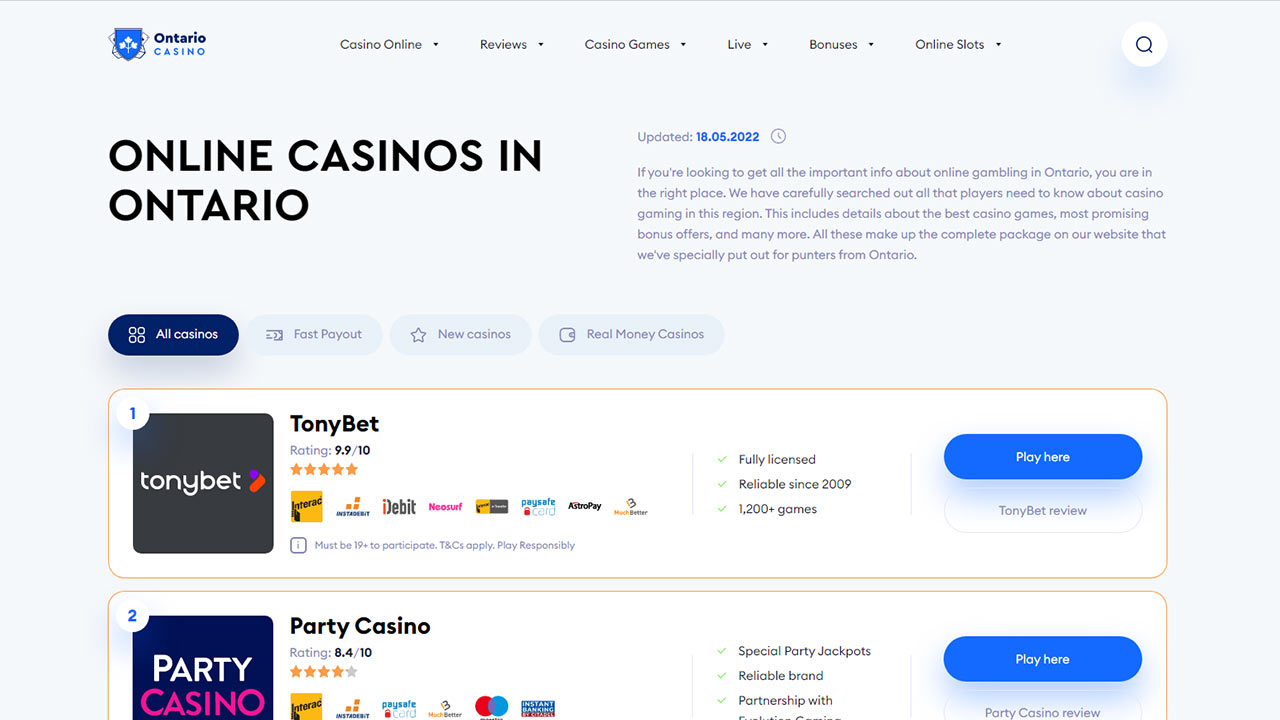Click the TonyBet logo thumbnail
Viewport: 1280px width, 720px height.
(203, 483)
